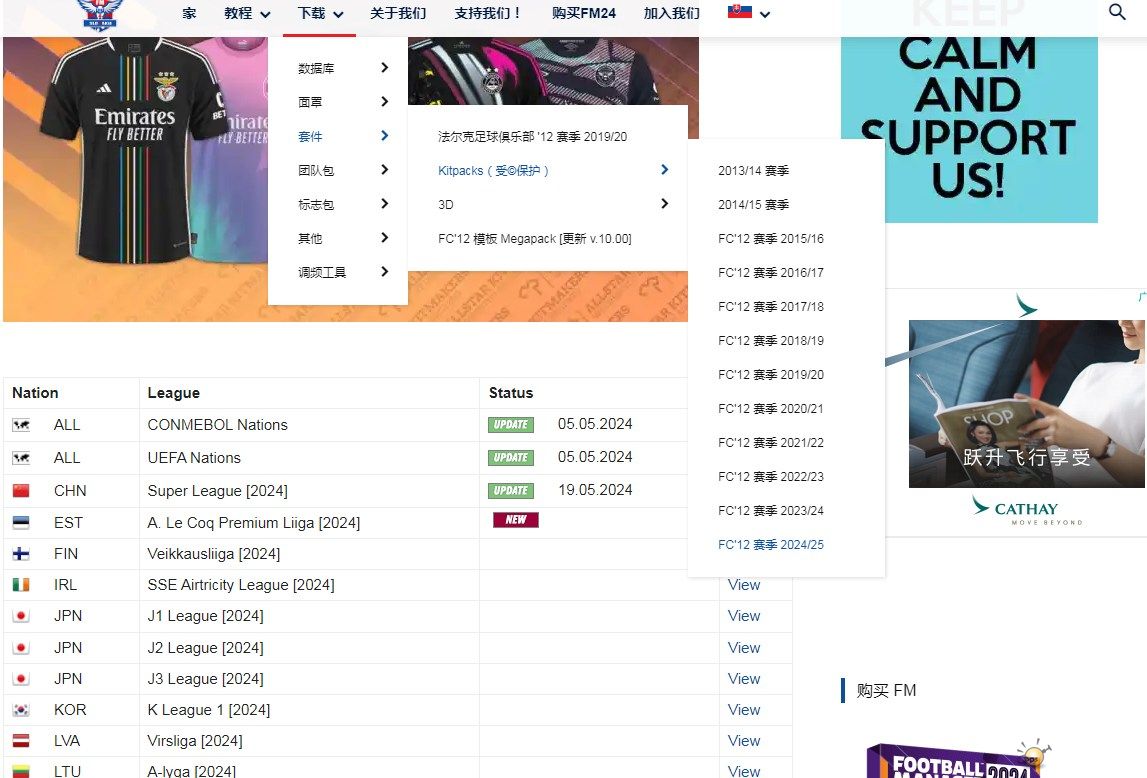Click the site logo crest
Screen dimensions: 1147x778
pos(97,14)
